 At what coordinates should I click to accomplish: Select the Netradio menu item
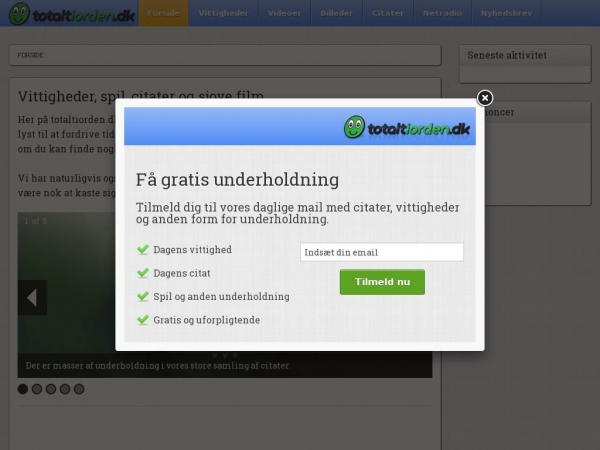[442, 13]
